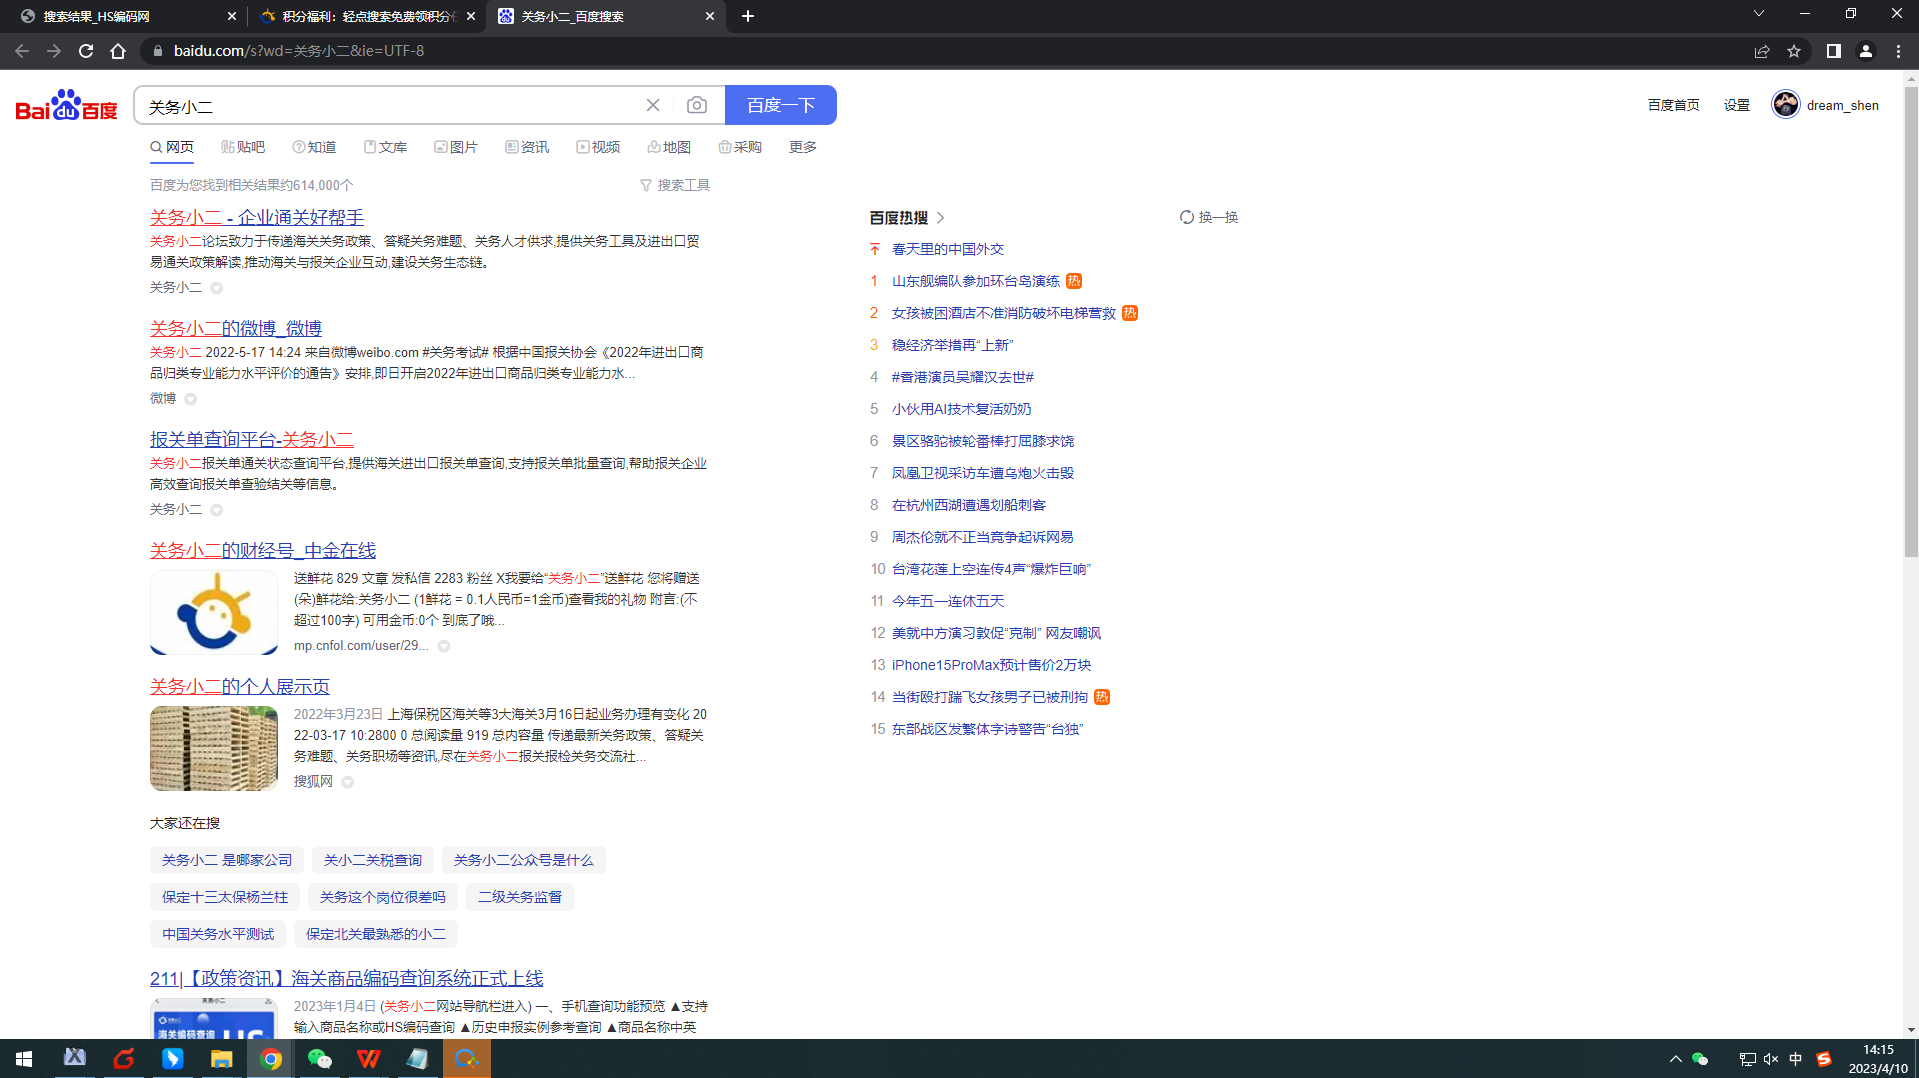Open 设置 menu at top right
The height and width of the screenshot is (1078, 1919).
point(1737,105)
